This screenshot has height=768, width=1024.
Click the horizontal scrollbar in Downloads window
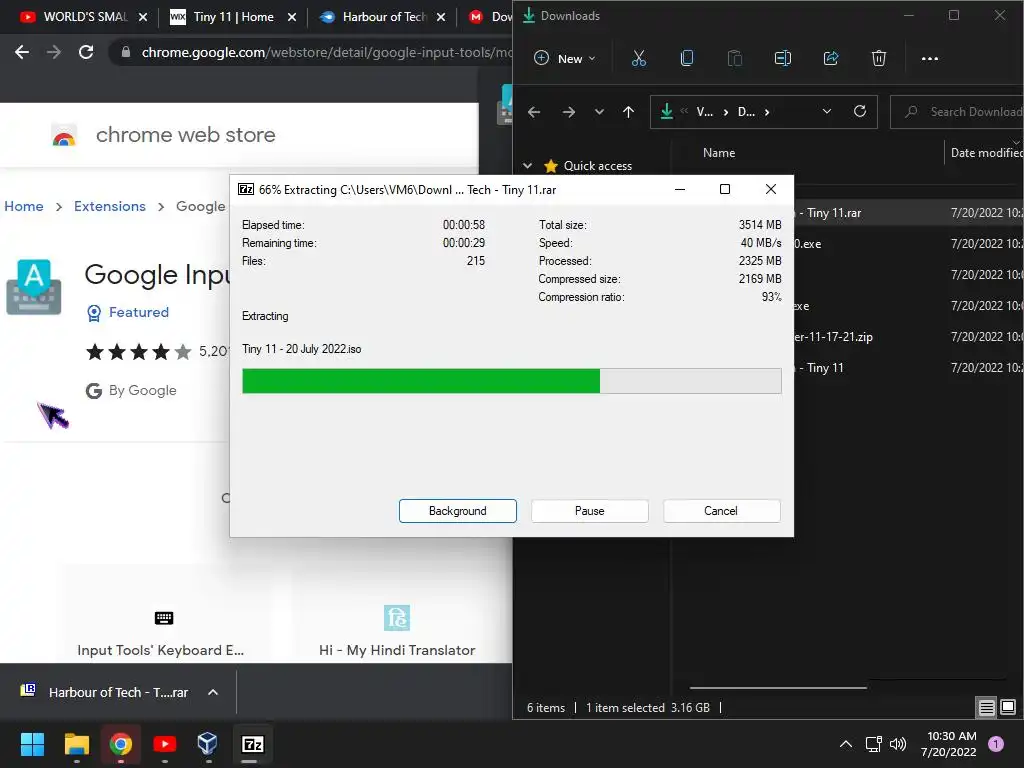click(x=778, y=688)
